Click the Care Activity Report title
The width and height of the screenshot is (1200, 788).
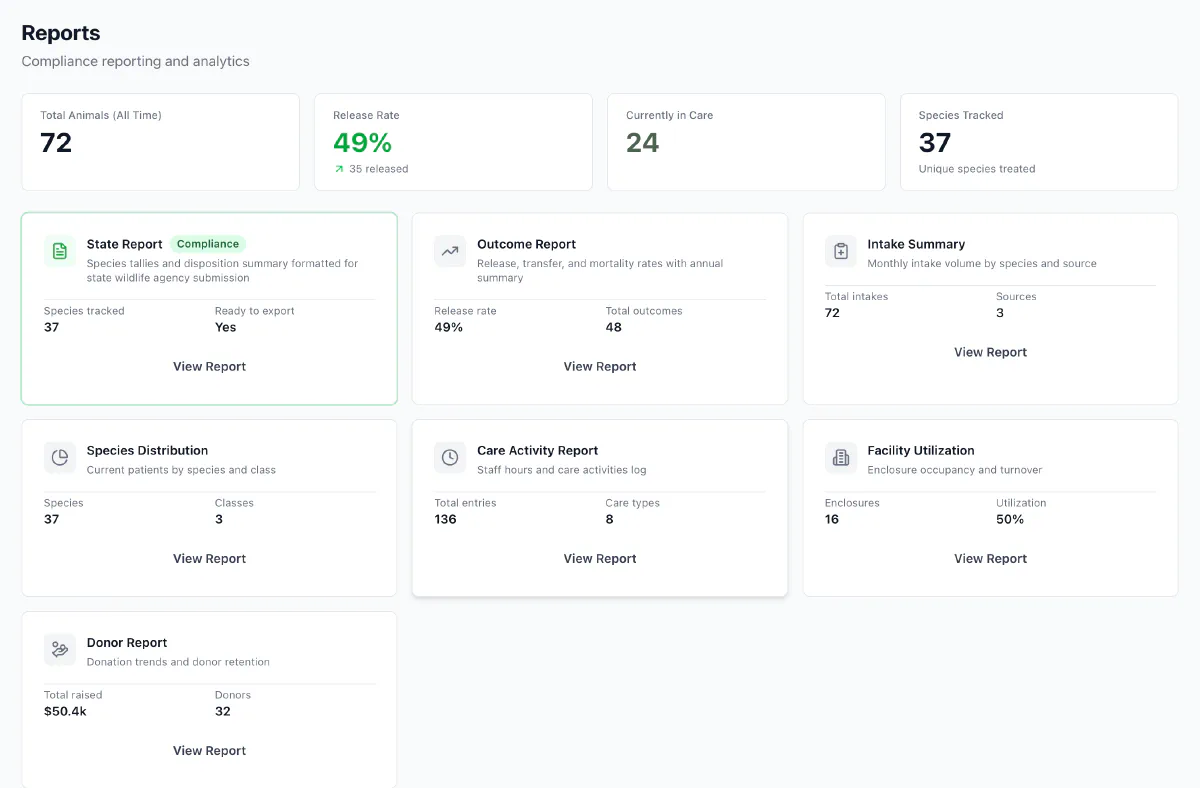[x=538, y=451]
